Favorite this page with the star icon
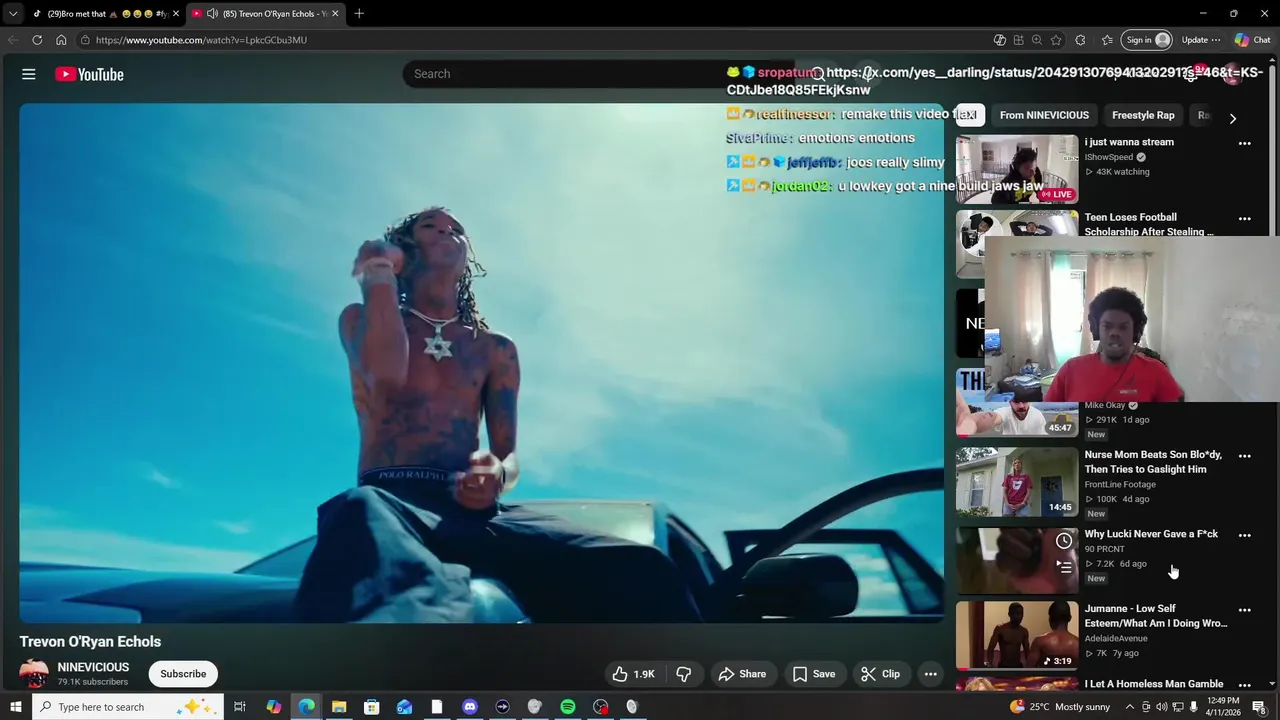The image size is (1280, 720). (1056, 40)
